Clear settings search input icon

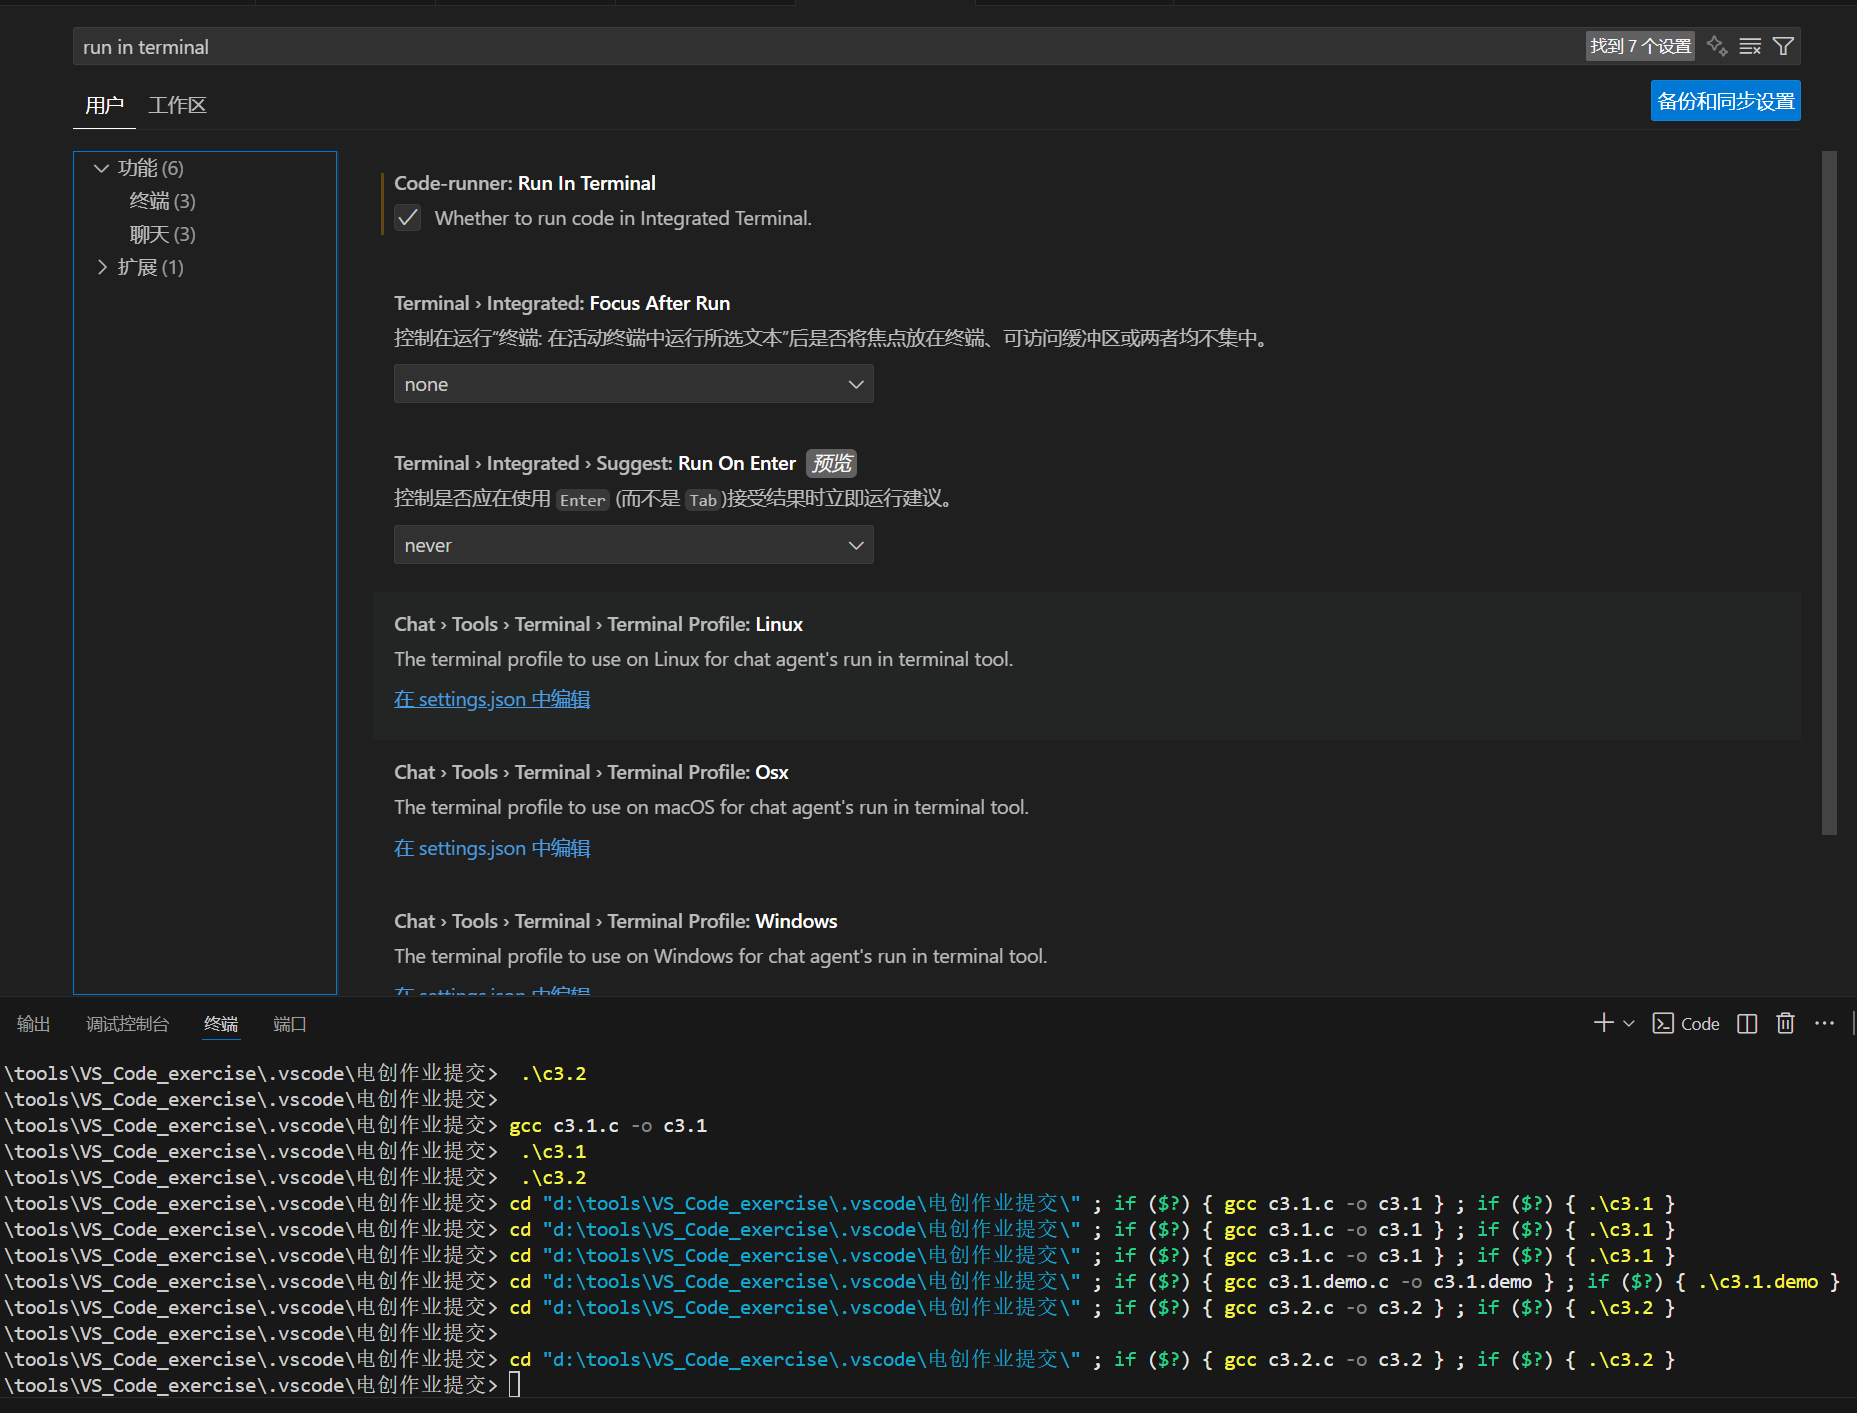pyautogui.click(x=1750, y=46)
